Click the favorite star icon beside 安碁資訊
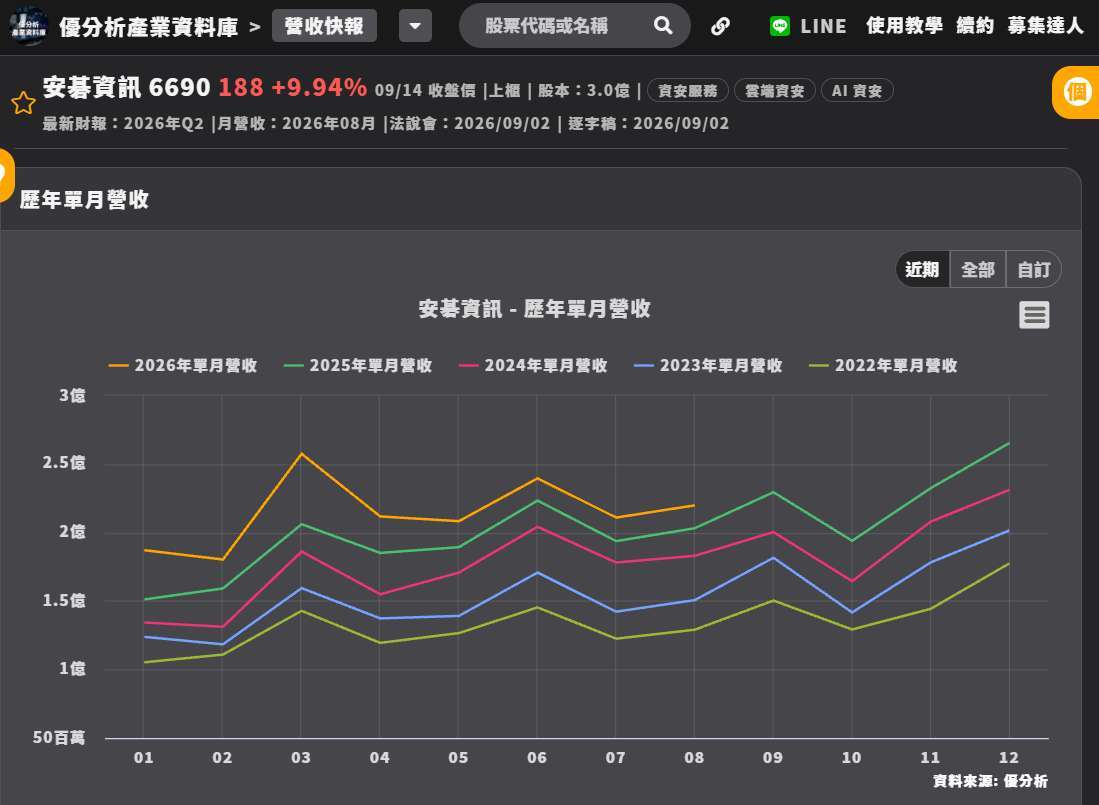Image resolution: width=1099 pixels, height=805 pixels. pos(23,103)
